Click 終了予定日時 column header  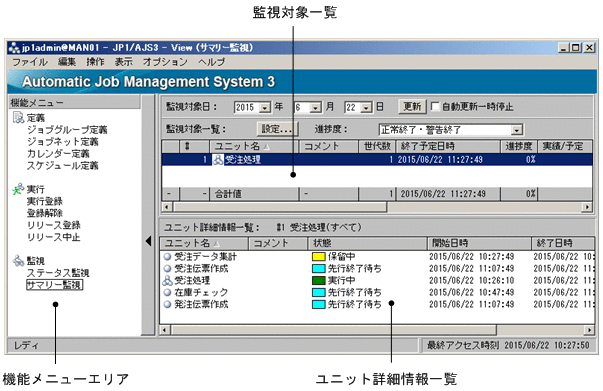pyautogui.click(x=448, y=146)
